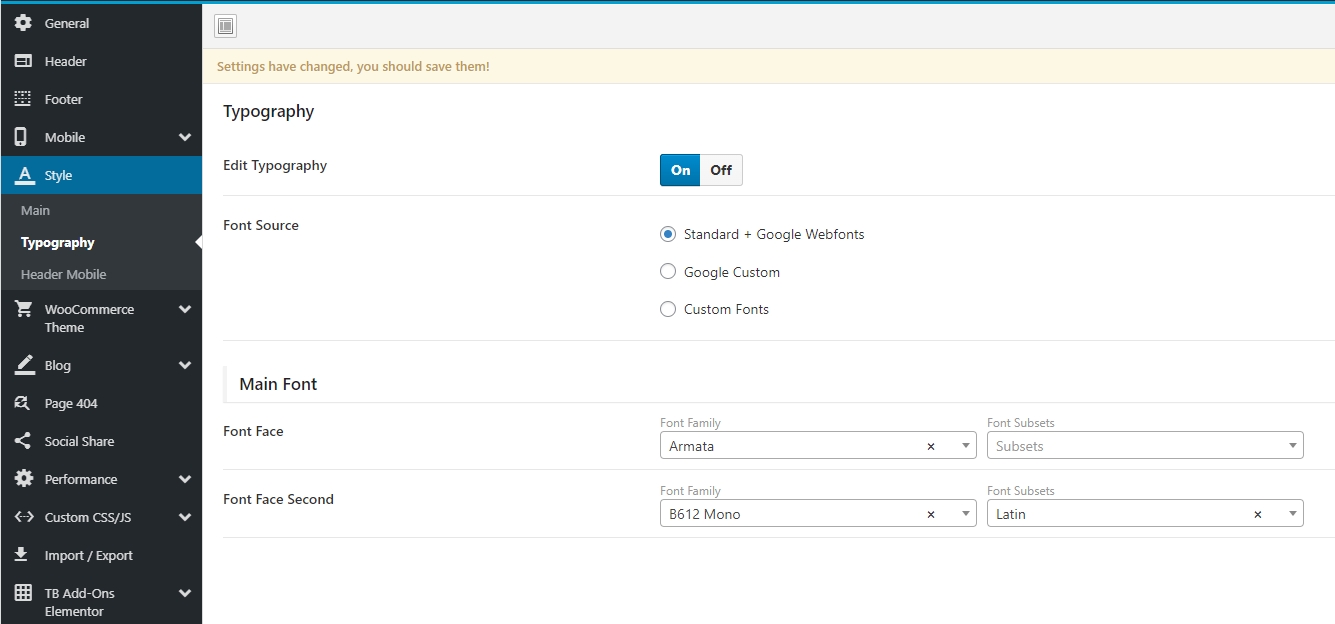The height and width of the screenshot is (624, 1335).
Task: Select the Google Custom font source
Action: 669,272
